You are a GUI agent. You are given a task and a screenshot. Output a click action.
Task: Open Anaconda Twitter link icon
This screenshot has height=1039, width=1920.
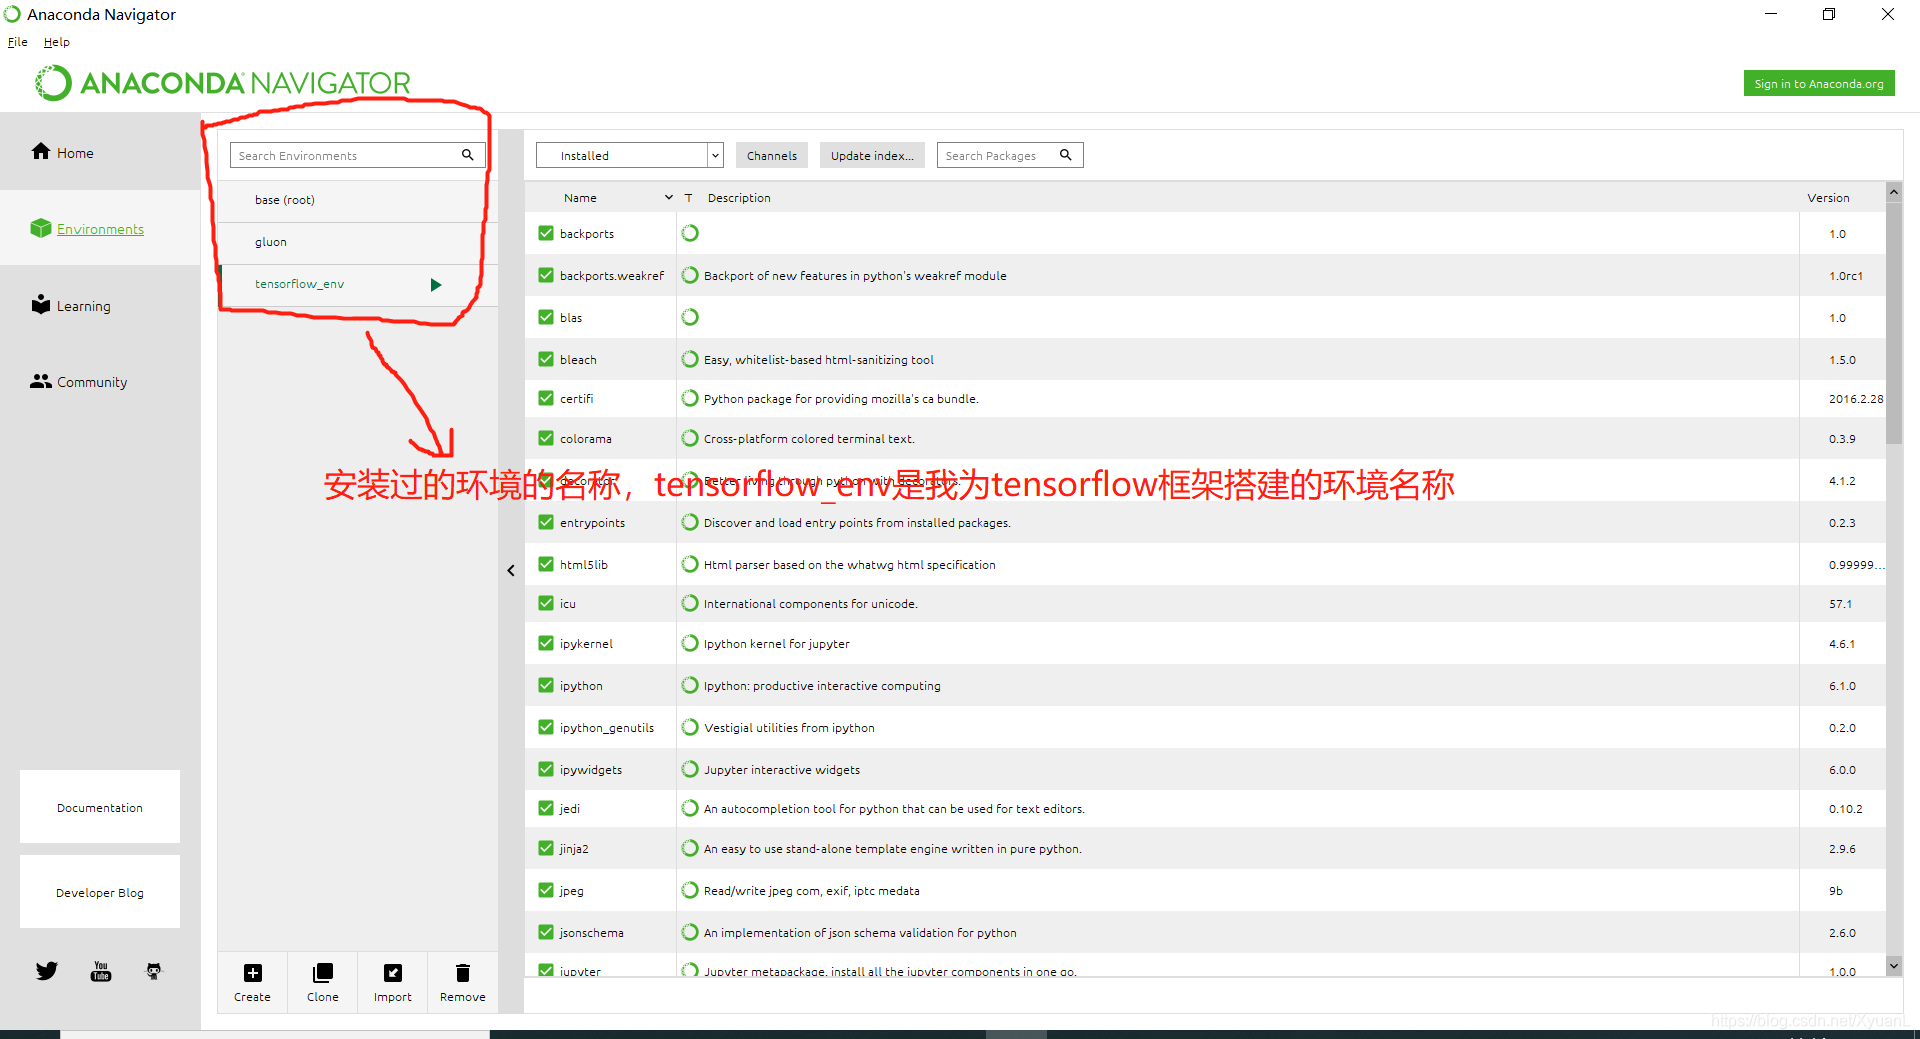(47, 971)
